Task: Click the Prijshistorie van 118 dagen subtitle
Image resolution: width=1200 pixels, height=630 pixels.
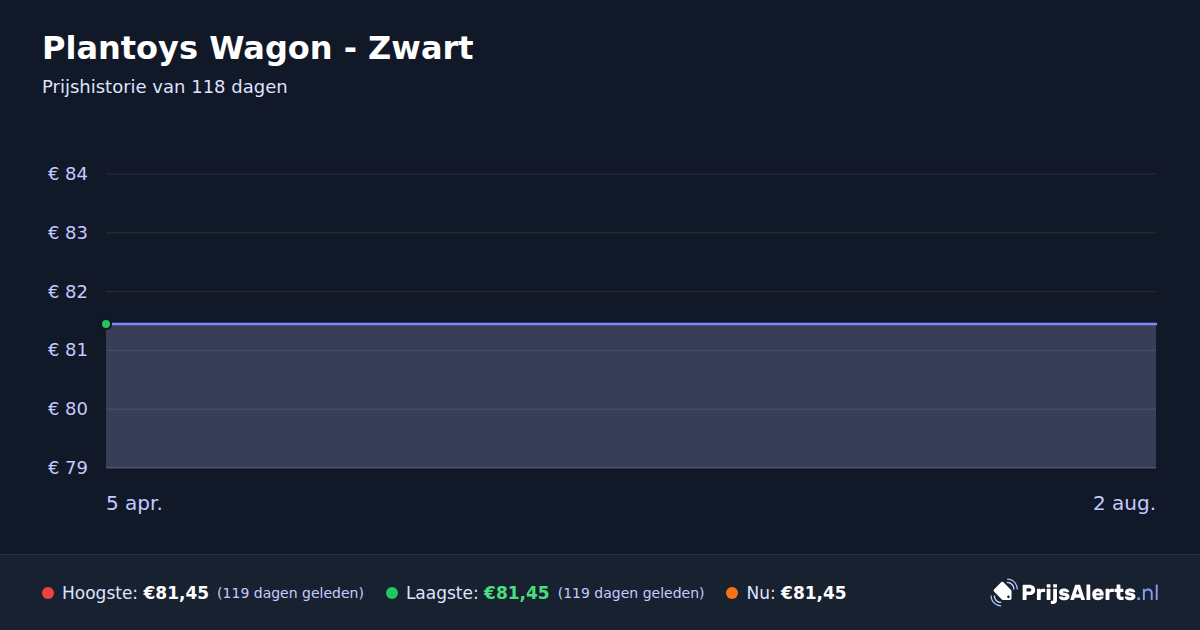Action: [x=165, y=87]
